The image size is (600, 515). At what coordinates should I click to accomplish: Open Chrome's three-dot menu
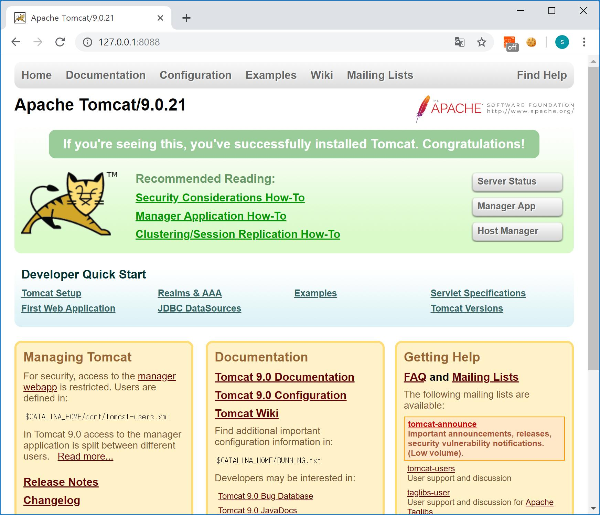[x=584, y=42]
